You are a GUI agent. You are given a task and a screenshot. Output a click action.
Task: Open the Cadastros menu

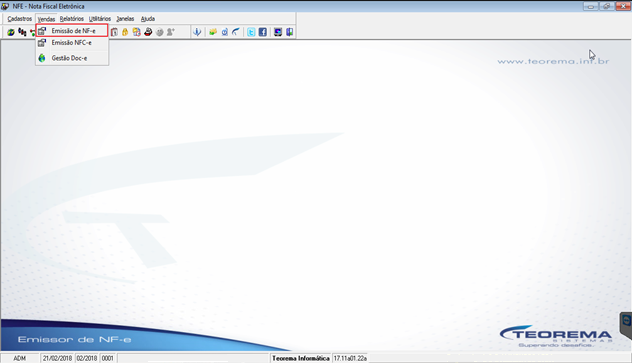pyautogui.click(x=19, y=19)
